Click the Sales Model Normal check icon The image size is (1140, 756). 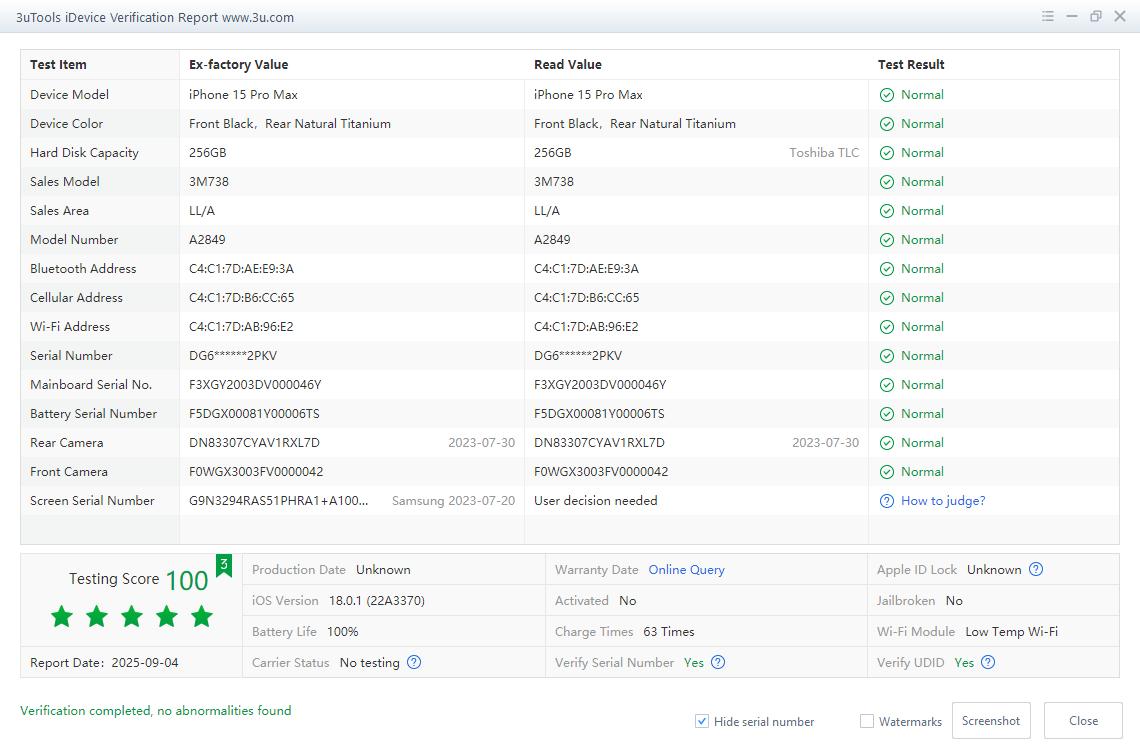887,182
